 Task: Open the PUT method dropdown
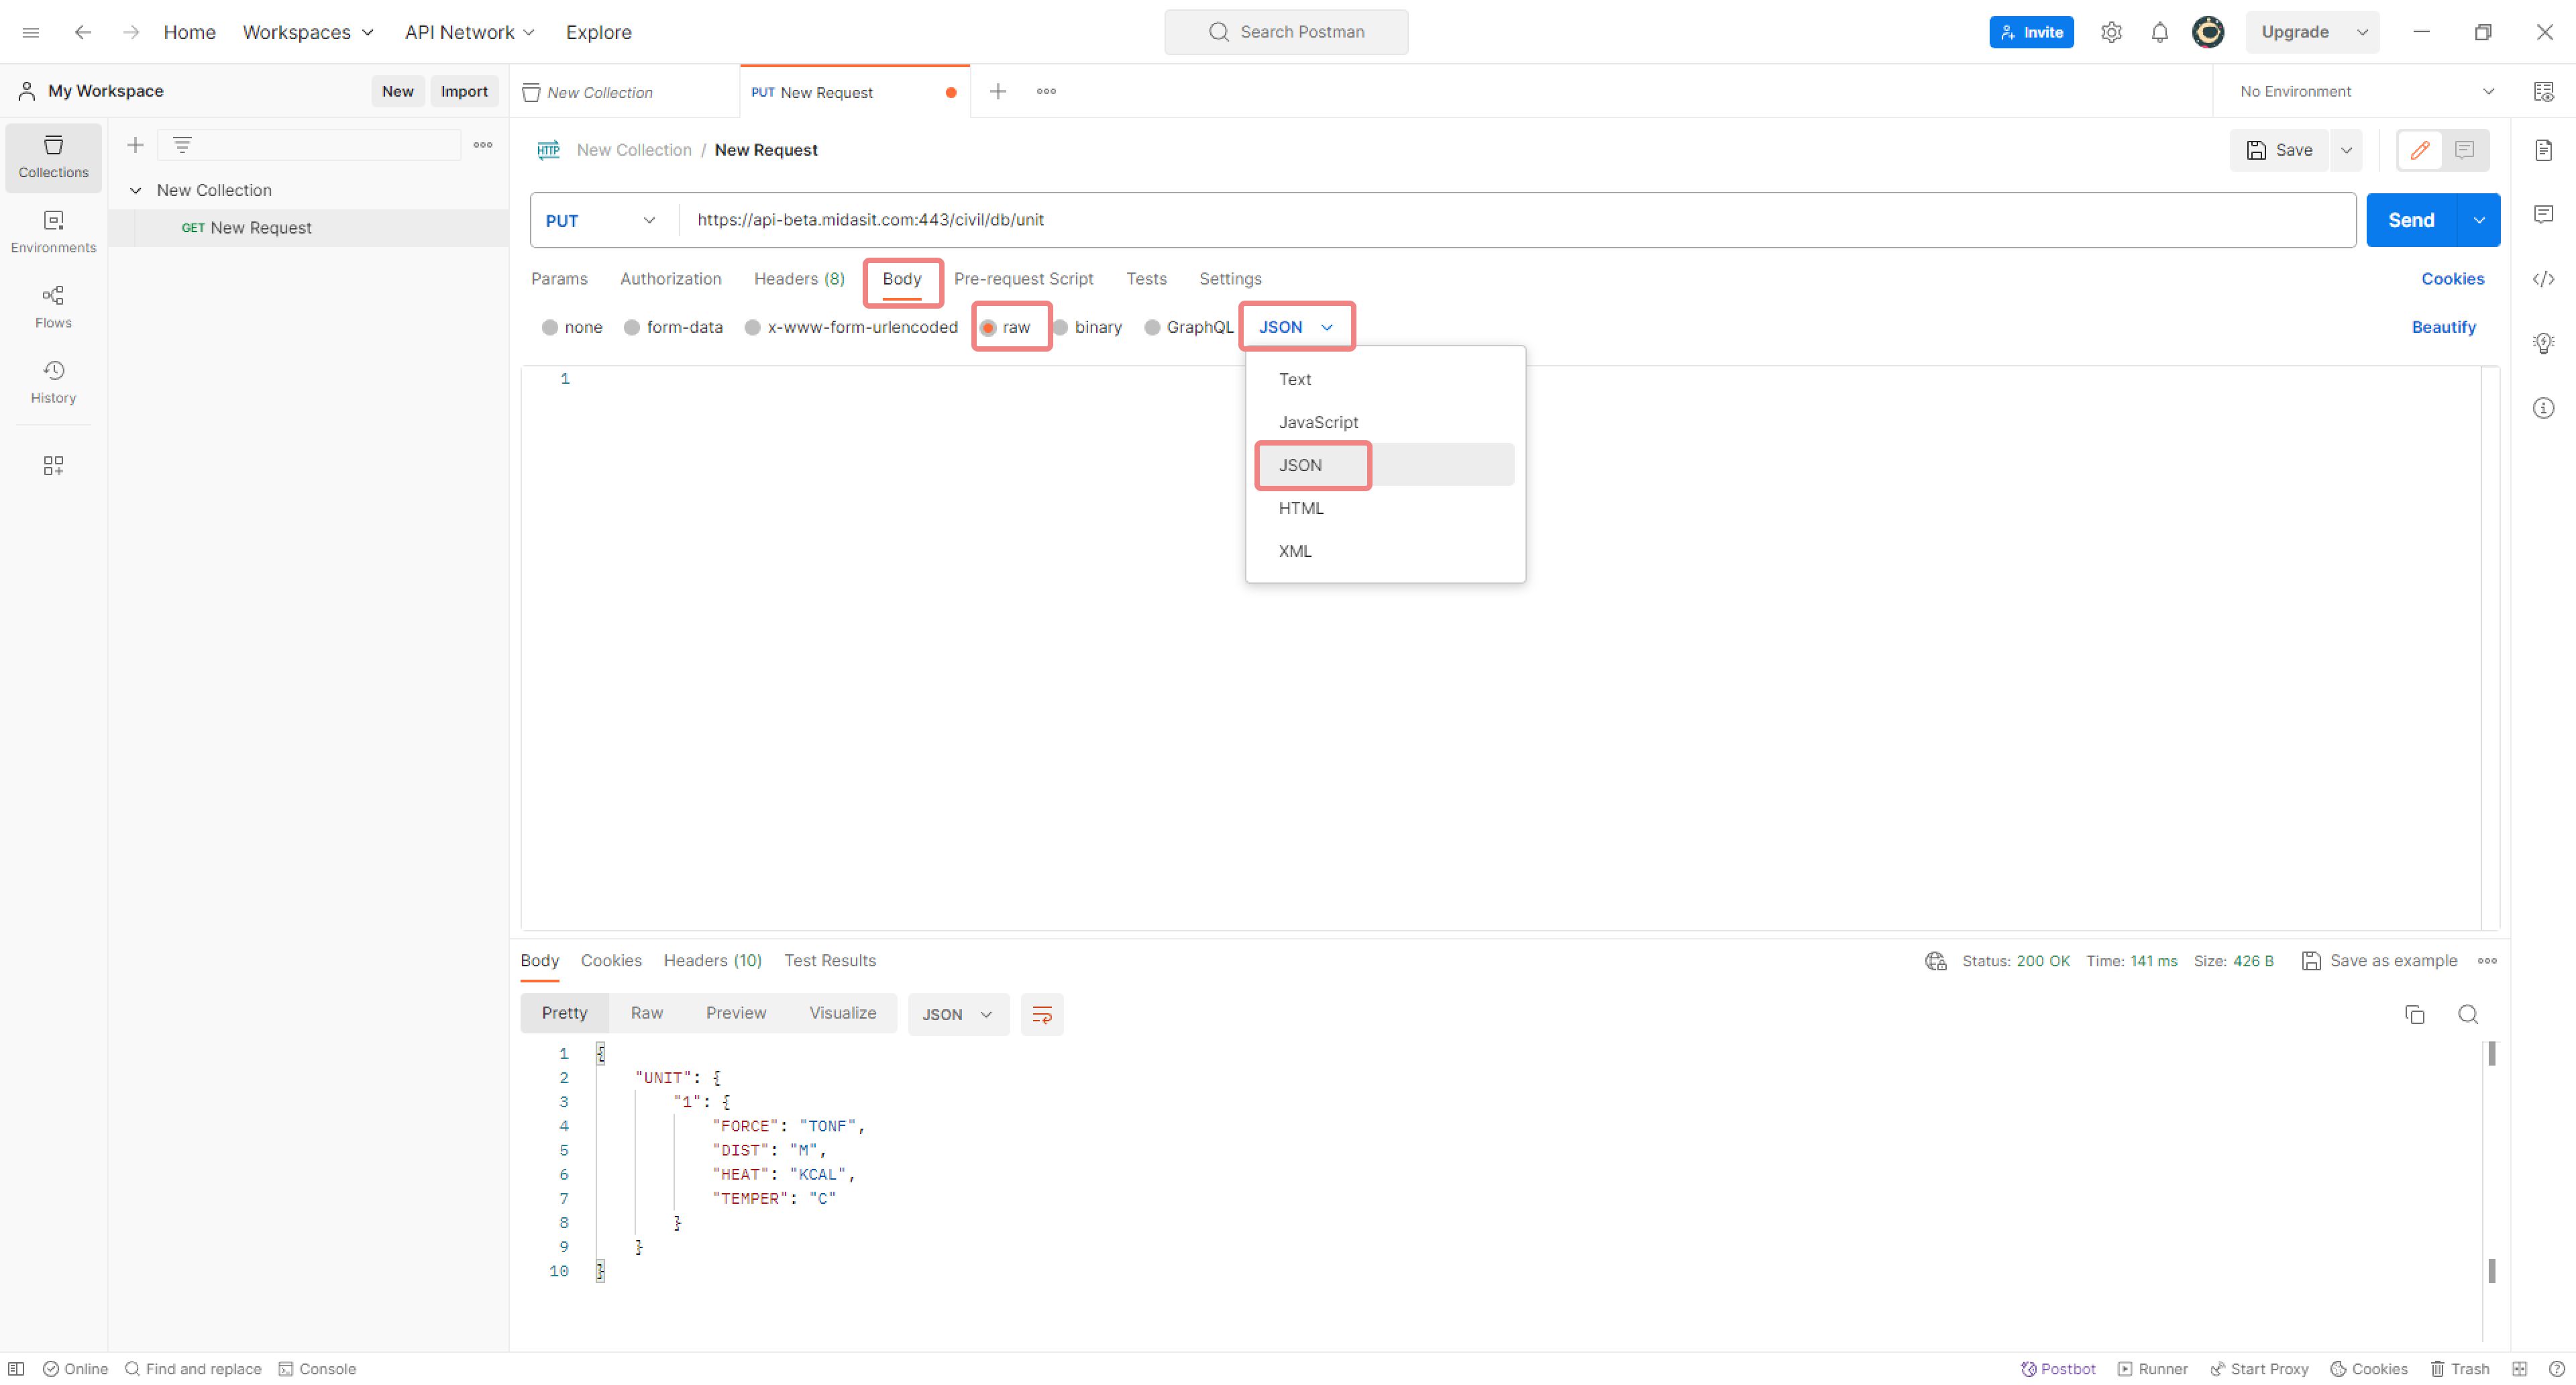(600, 221)
